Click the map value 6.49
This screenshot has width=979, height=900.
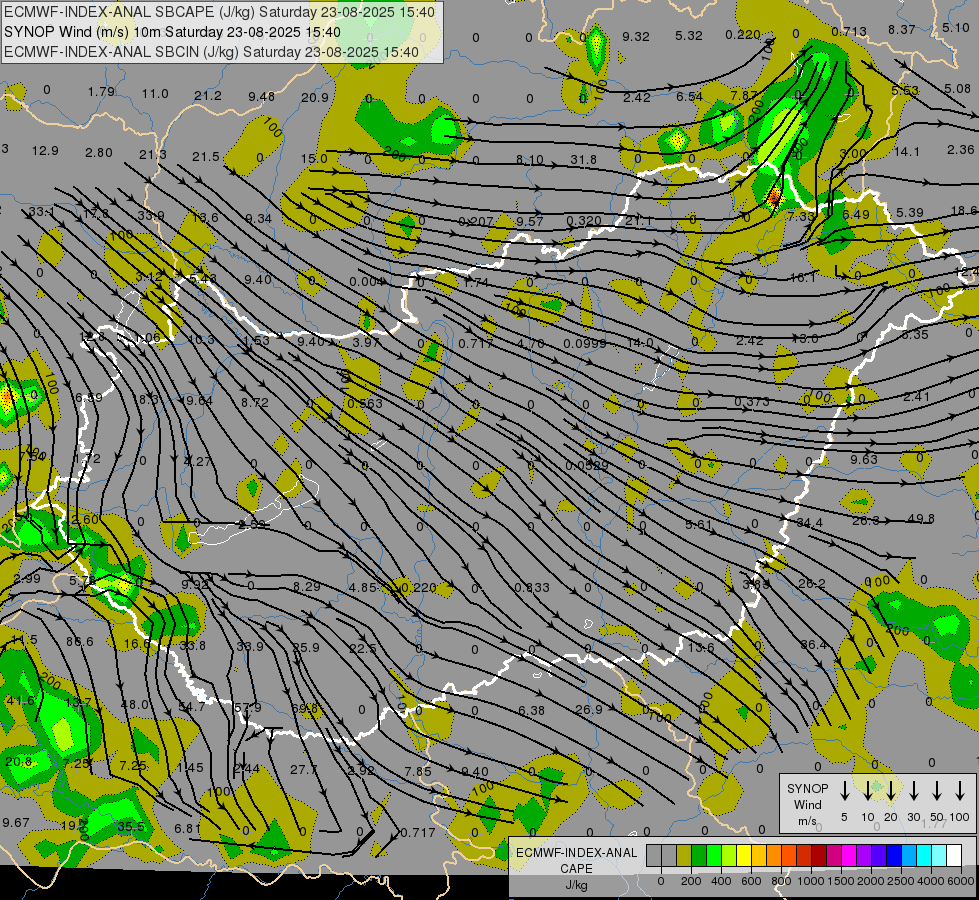(855, 214)
